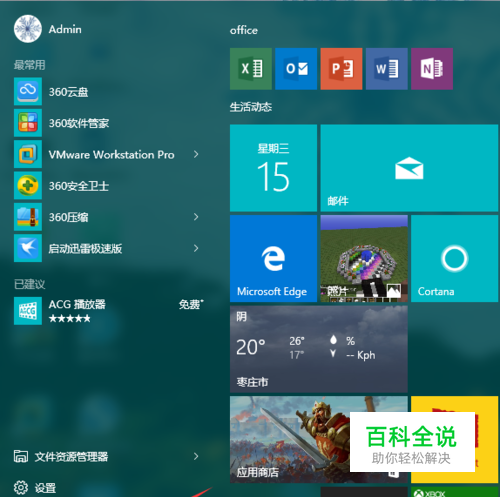Click the 360安全卫士 text label
The height and width of the screenshot is (497, 500).
click(79, 186)
